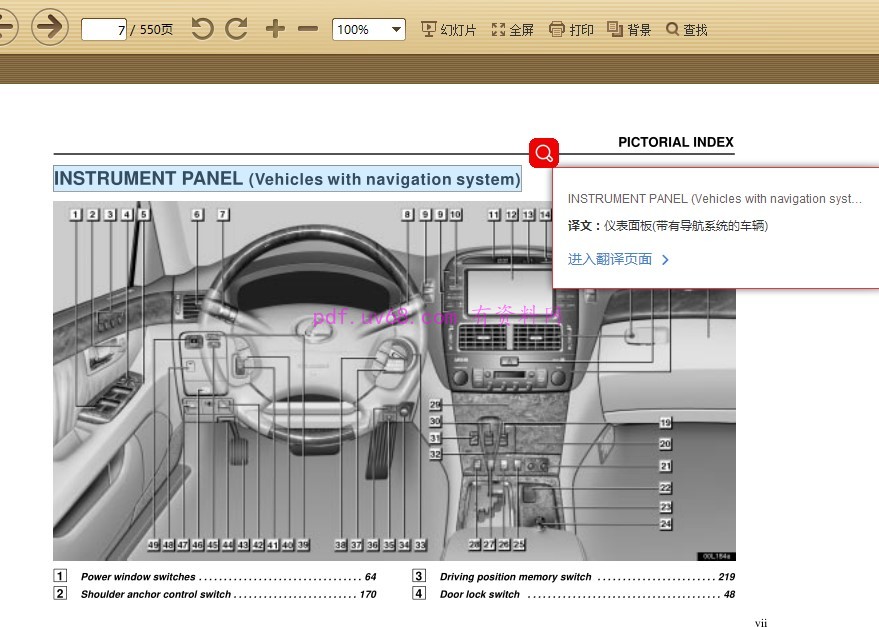Image resolution: width=879 pixels, height=627 pixels.
Task: Rotate the page clockwise
Action: point(236,29)
